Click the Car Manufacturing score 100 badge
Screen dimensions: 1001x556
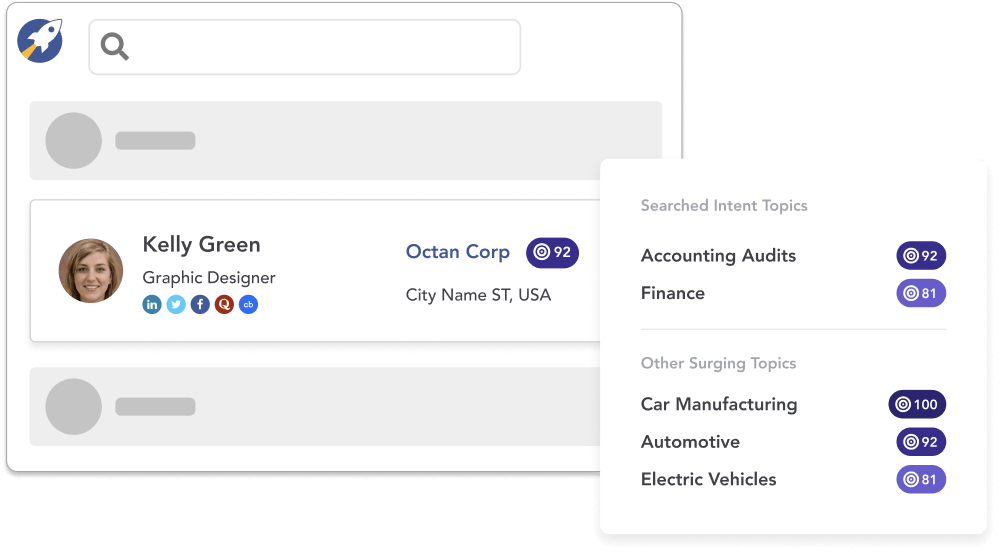[x=917, y=405]
